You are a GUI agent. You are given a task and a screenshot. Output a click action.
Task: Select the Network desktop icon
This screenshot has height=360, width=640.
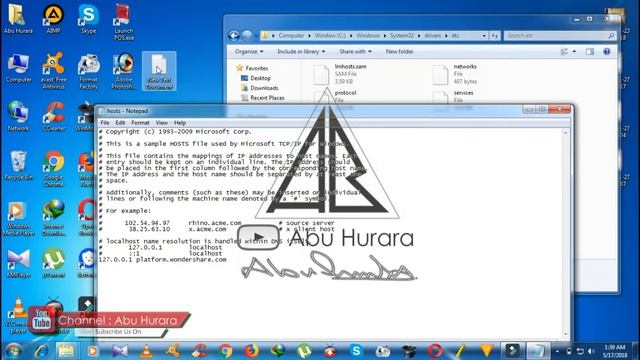click(18, 117)
